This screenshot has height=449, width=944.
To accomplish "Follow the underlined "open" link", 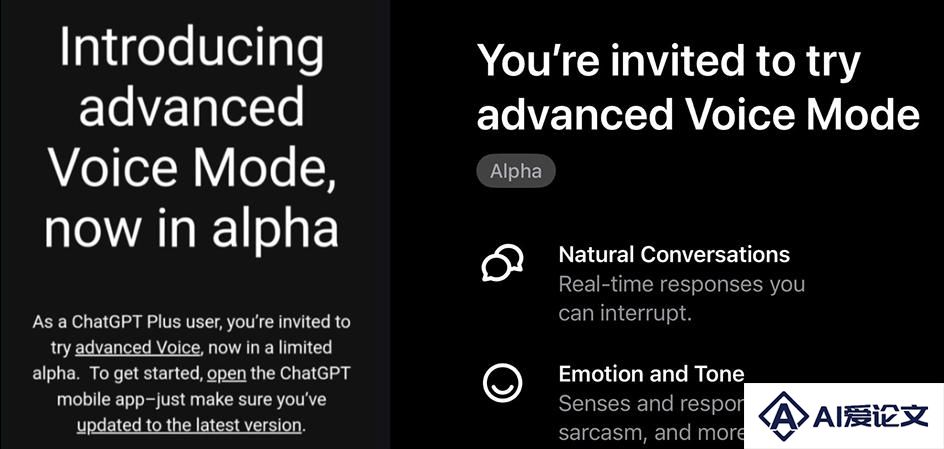I will click(226, 374).
